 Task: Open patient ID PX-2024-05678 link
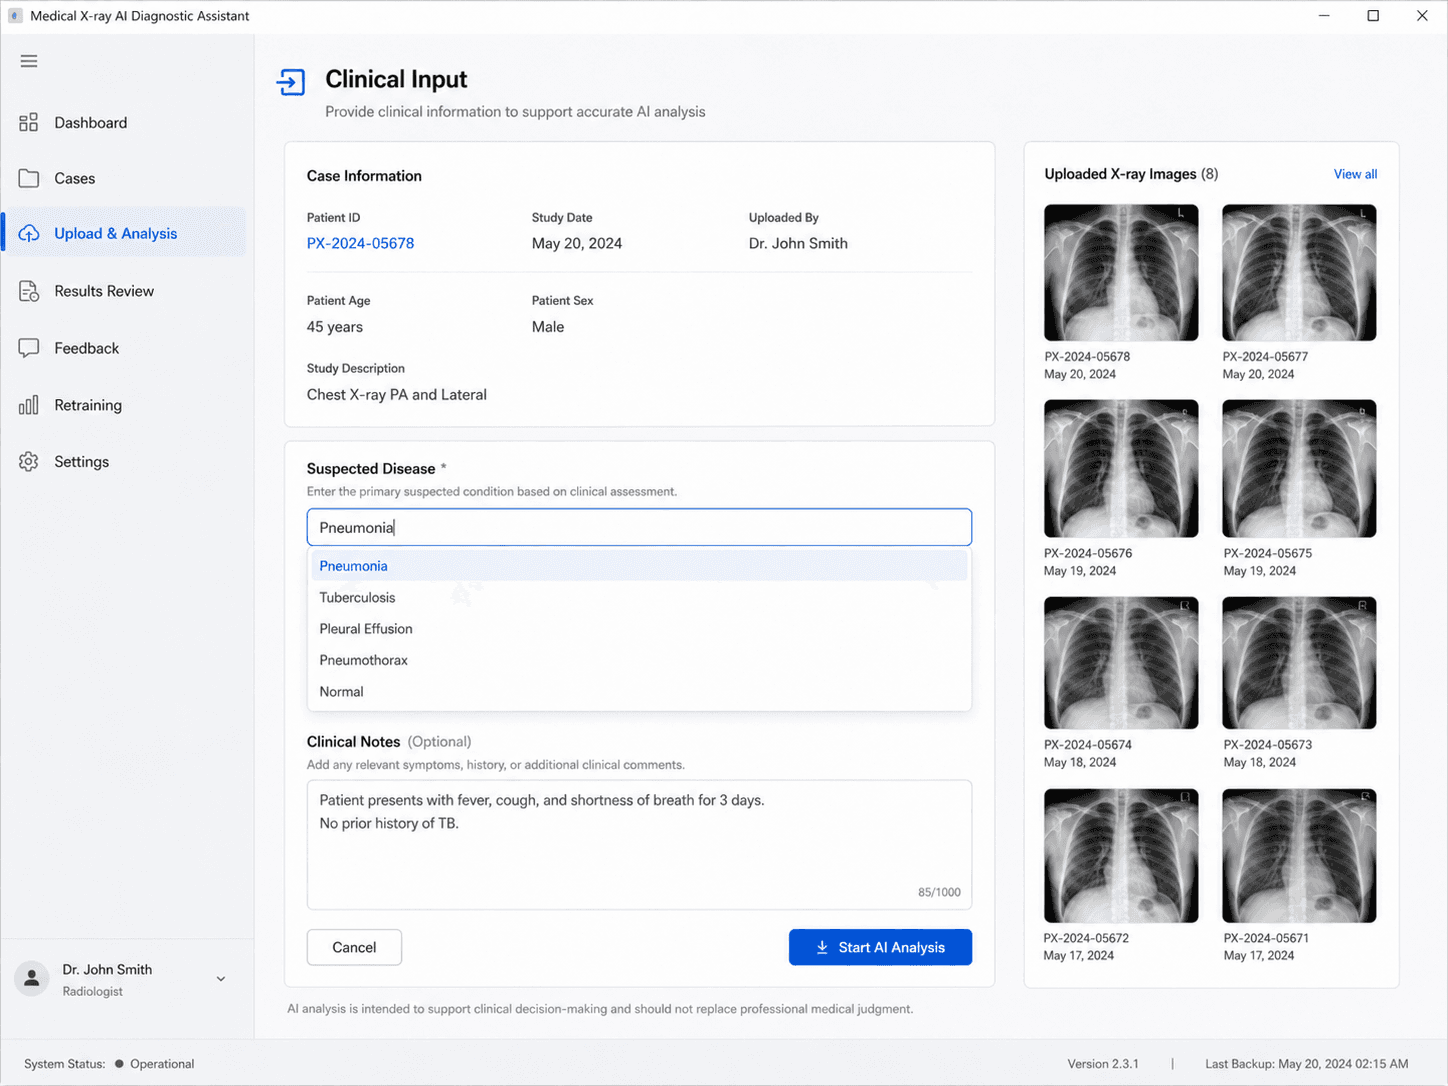pyautogui.click(x=360, y=243)
